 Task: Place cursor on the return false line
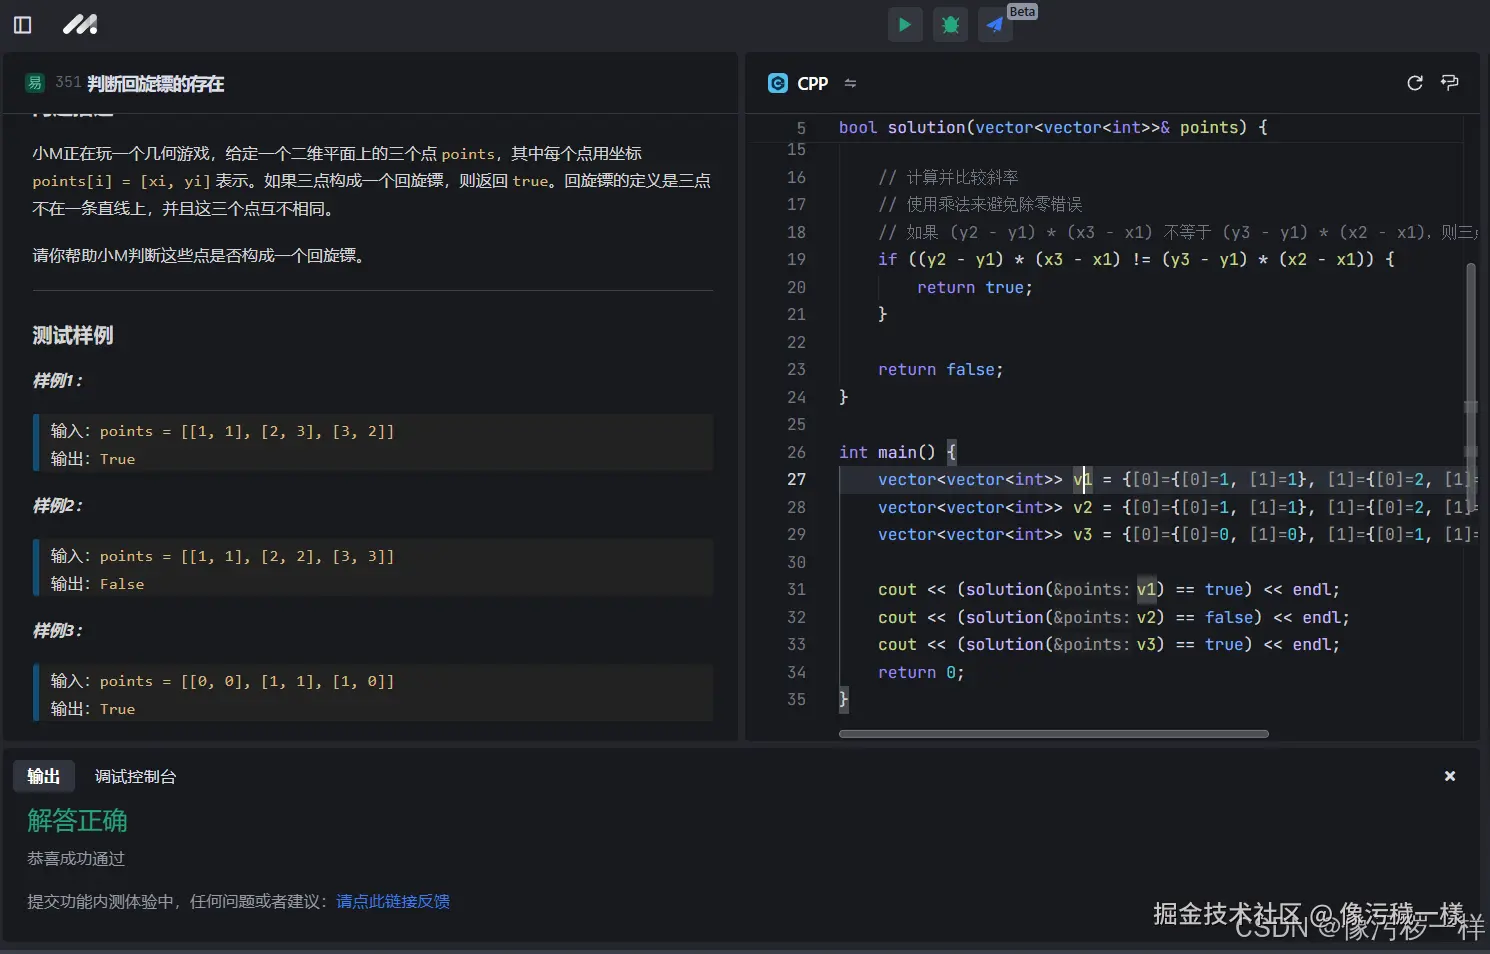(939, 370)
